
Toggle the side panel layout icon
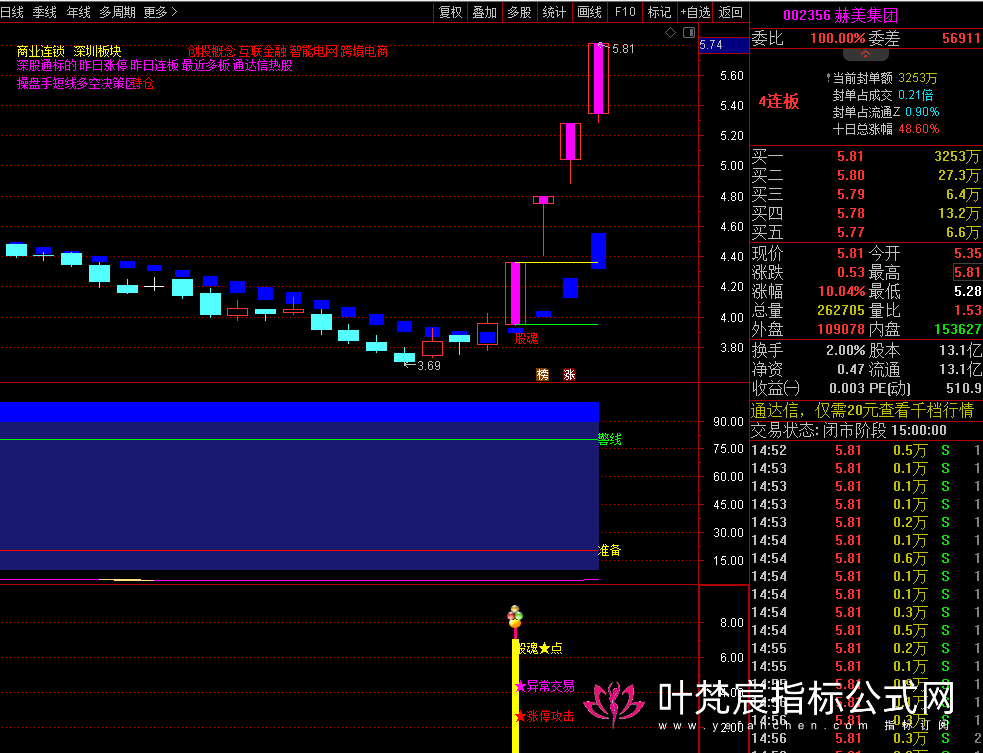pos(688,33)
